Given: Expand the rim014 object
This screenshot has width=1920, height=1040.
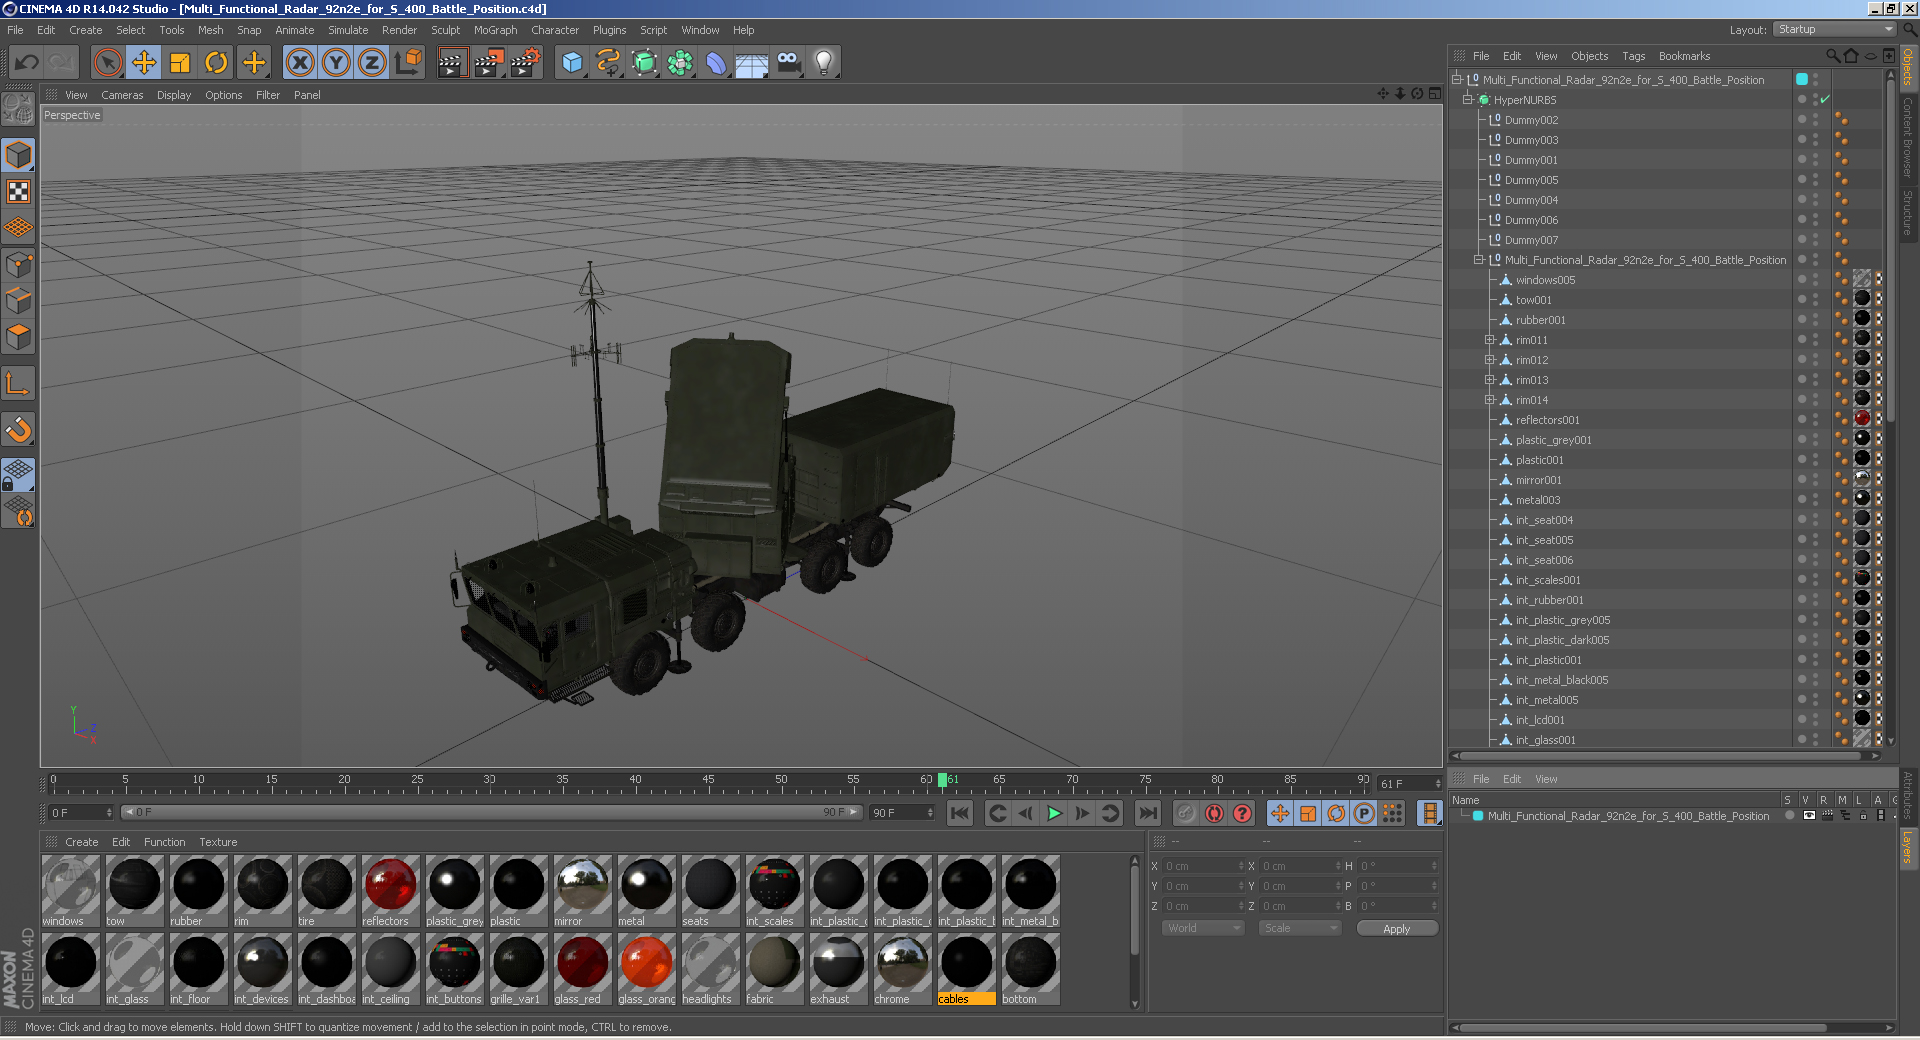Looking at the screenshot, I should (x=1489, y=400).
